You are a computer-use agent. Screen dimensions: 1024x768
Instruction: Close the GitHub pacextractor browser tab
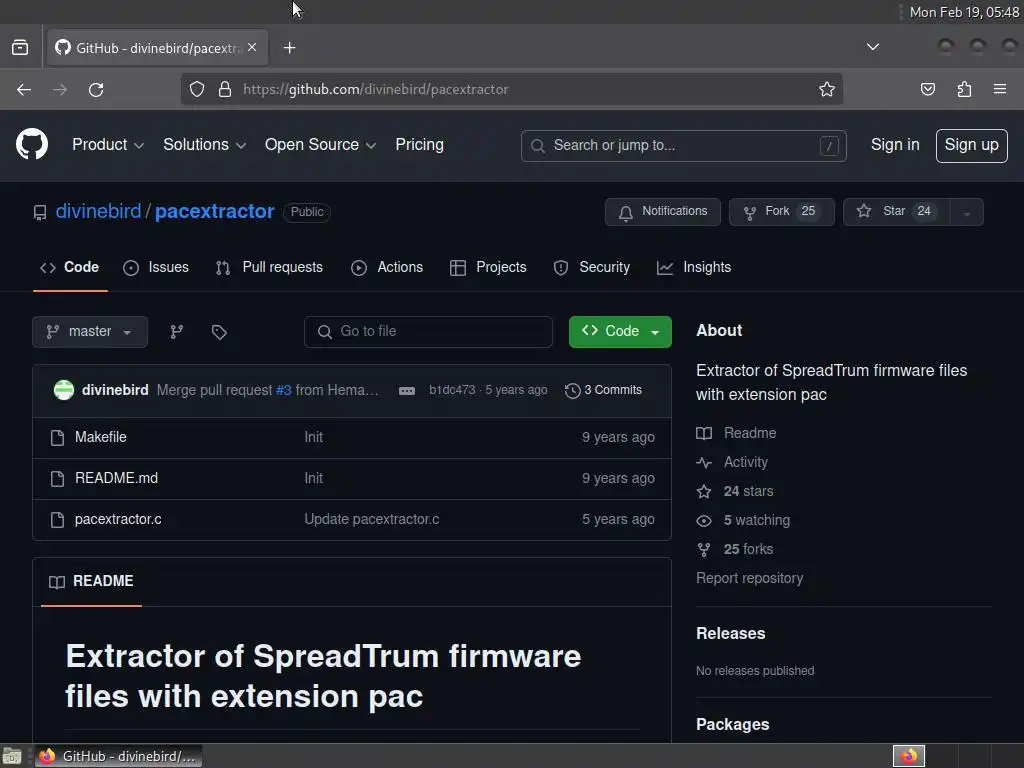[252, 47]
